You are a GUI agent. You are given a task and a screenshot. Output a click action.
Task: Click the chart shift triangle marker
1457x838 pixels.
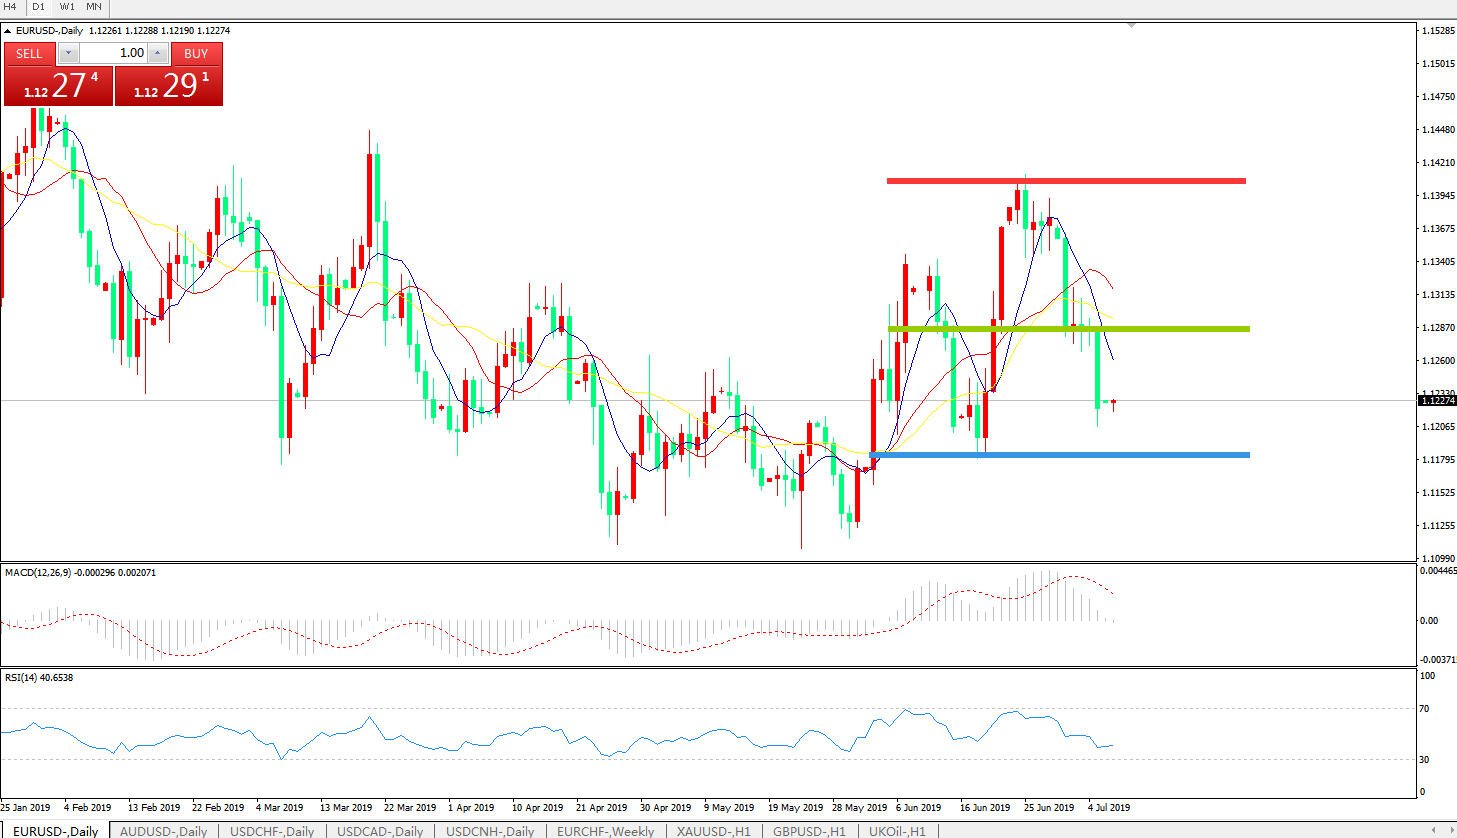(x=1131, y=25)
